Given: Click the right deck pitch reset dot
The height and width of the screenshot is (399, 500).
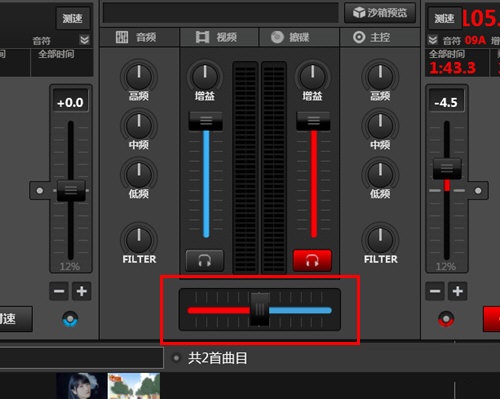Looking at the screenshot, I should [x=478, y=191].
